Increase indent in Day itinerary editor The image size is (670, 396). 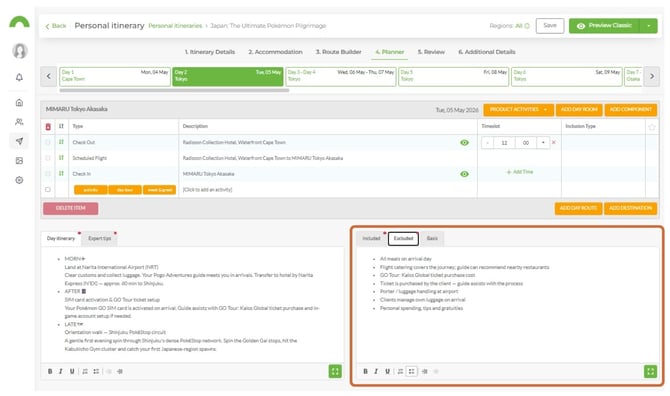click(120, 371)
